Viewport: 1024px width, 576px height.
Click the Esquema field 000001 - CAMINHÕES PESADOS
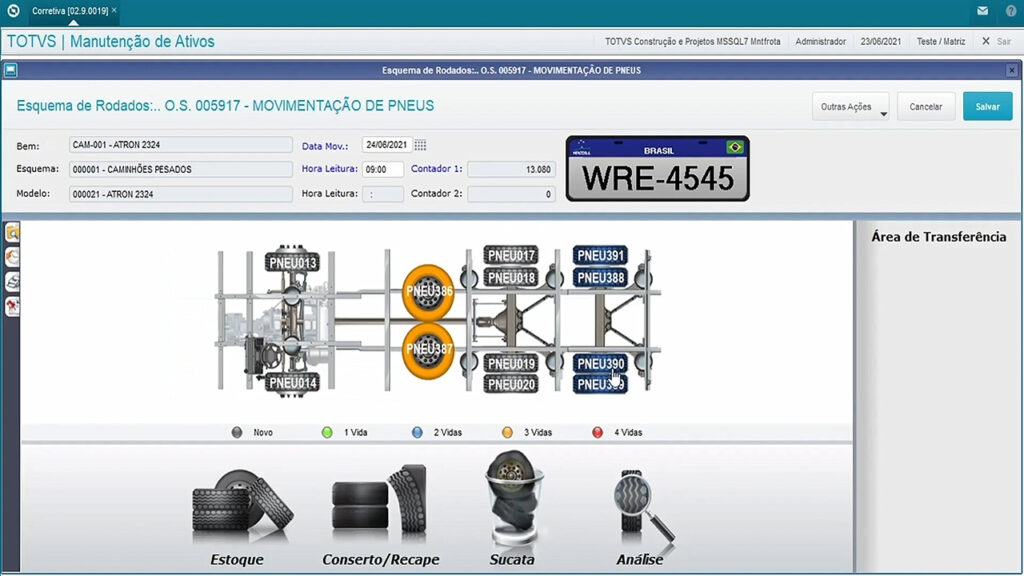pyautogui.click(x=180, y=169)
